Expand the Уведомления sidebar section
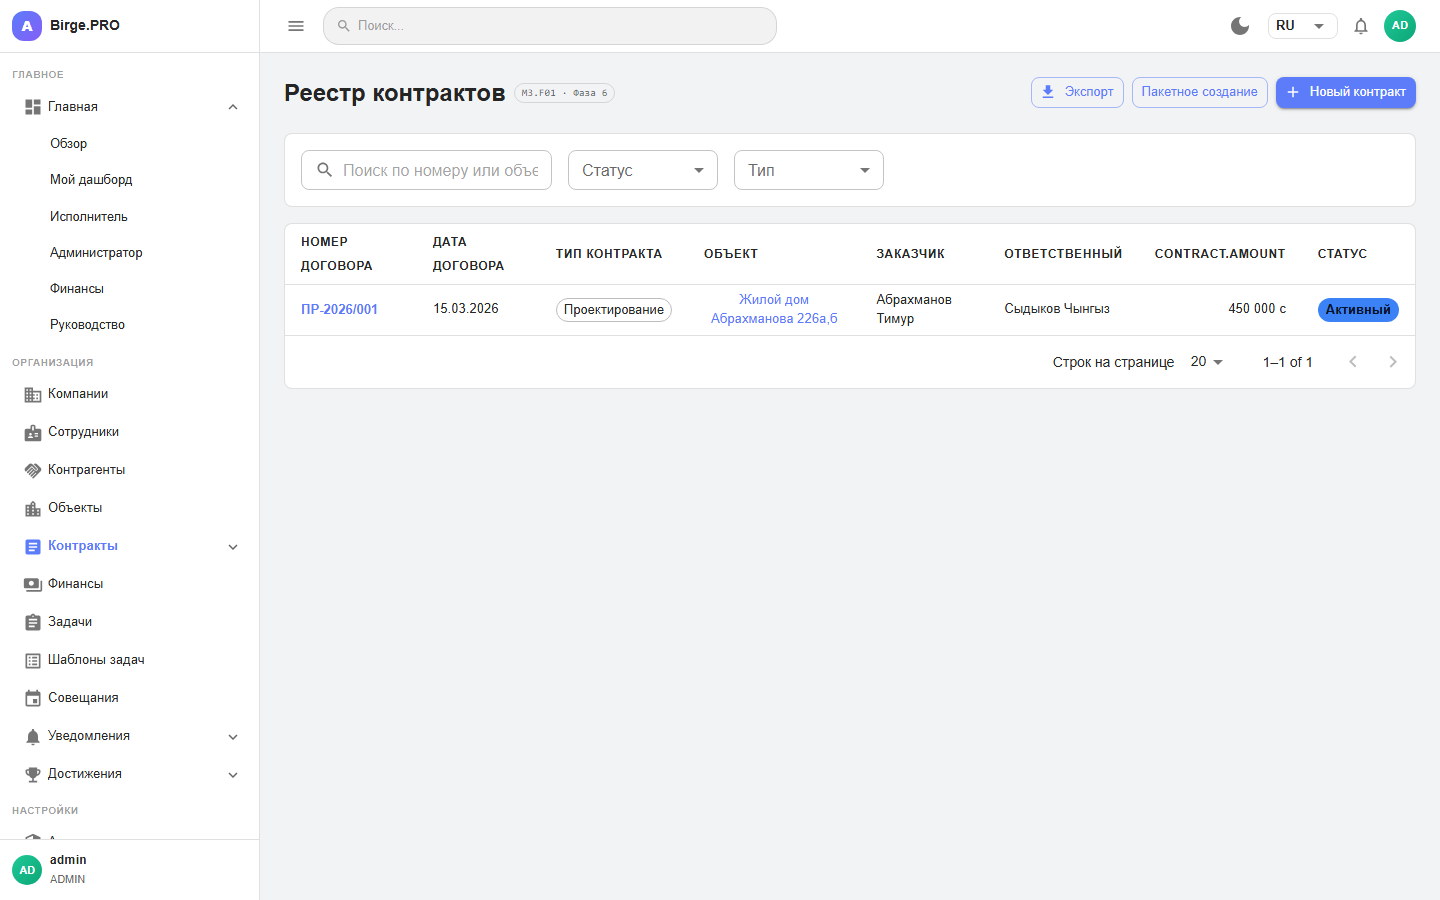Image resolution: width=1440 pixels, height=900 pixels. (232, 736)
